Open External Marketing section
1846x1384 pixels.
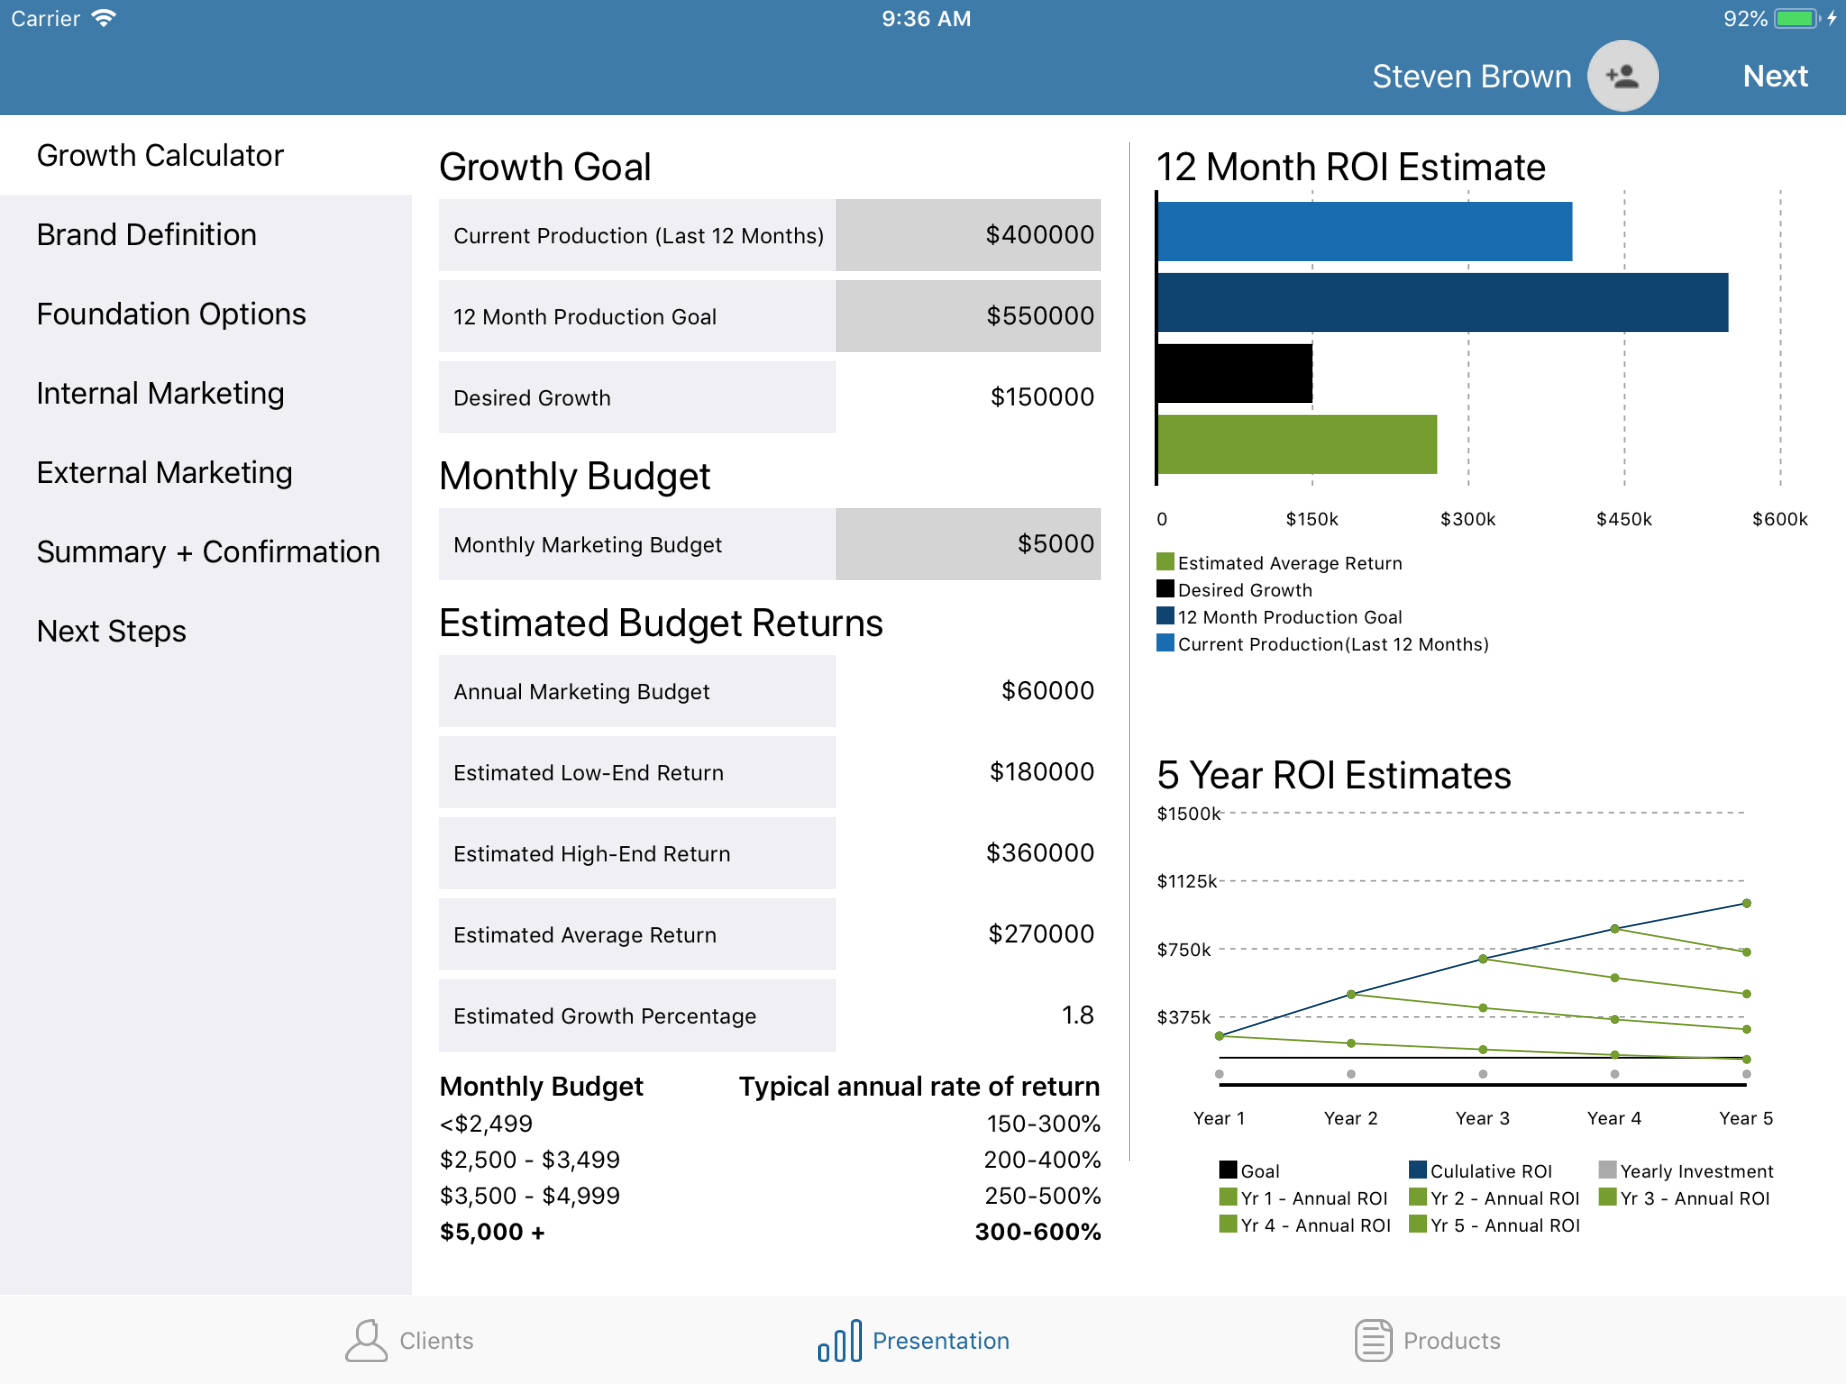(164, 472)
